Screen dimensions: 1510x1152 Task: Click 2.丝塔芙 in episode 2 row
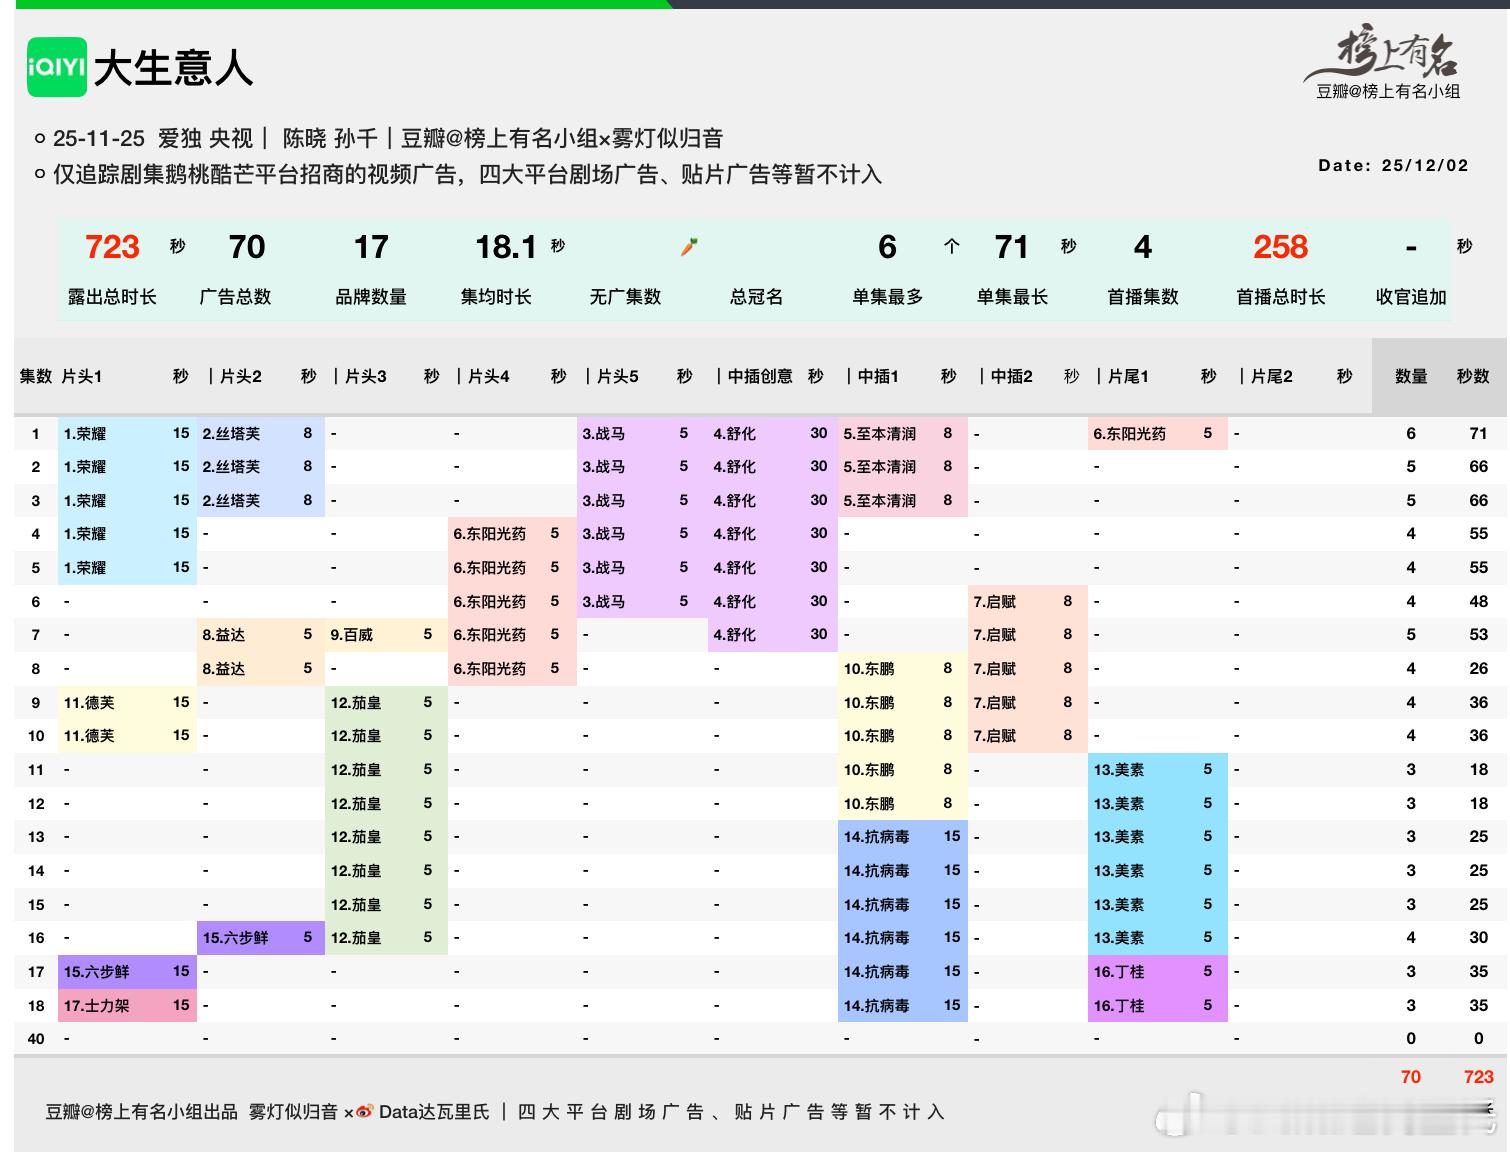[231, 467]
